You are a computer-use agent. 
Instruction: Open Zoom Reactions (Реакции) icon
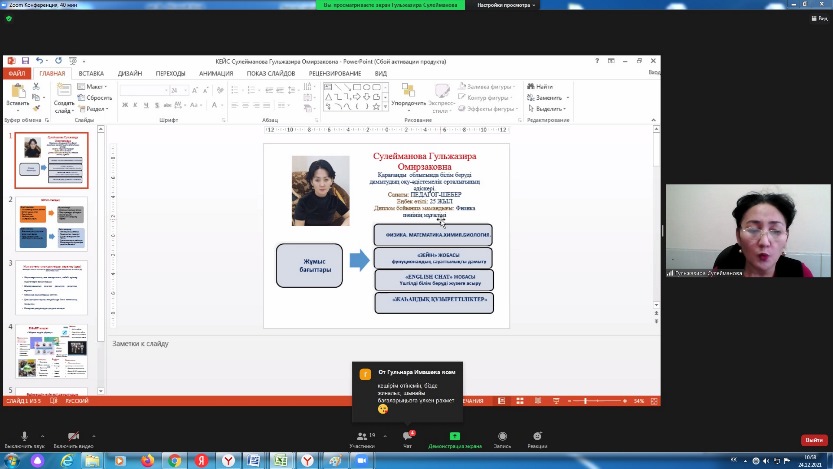(x=538, y=436)
